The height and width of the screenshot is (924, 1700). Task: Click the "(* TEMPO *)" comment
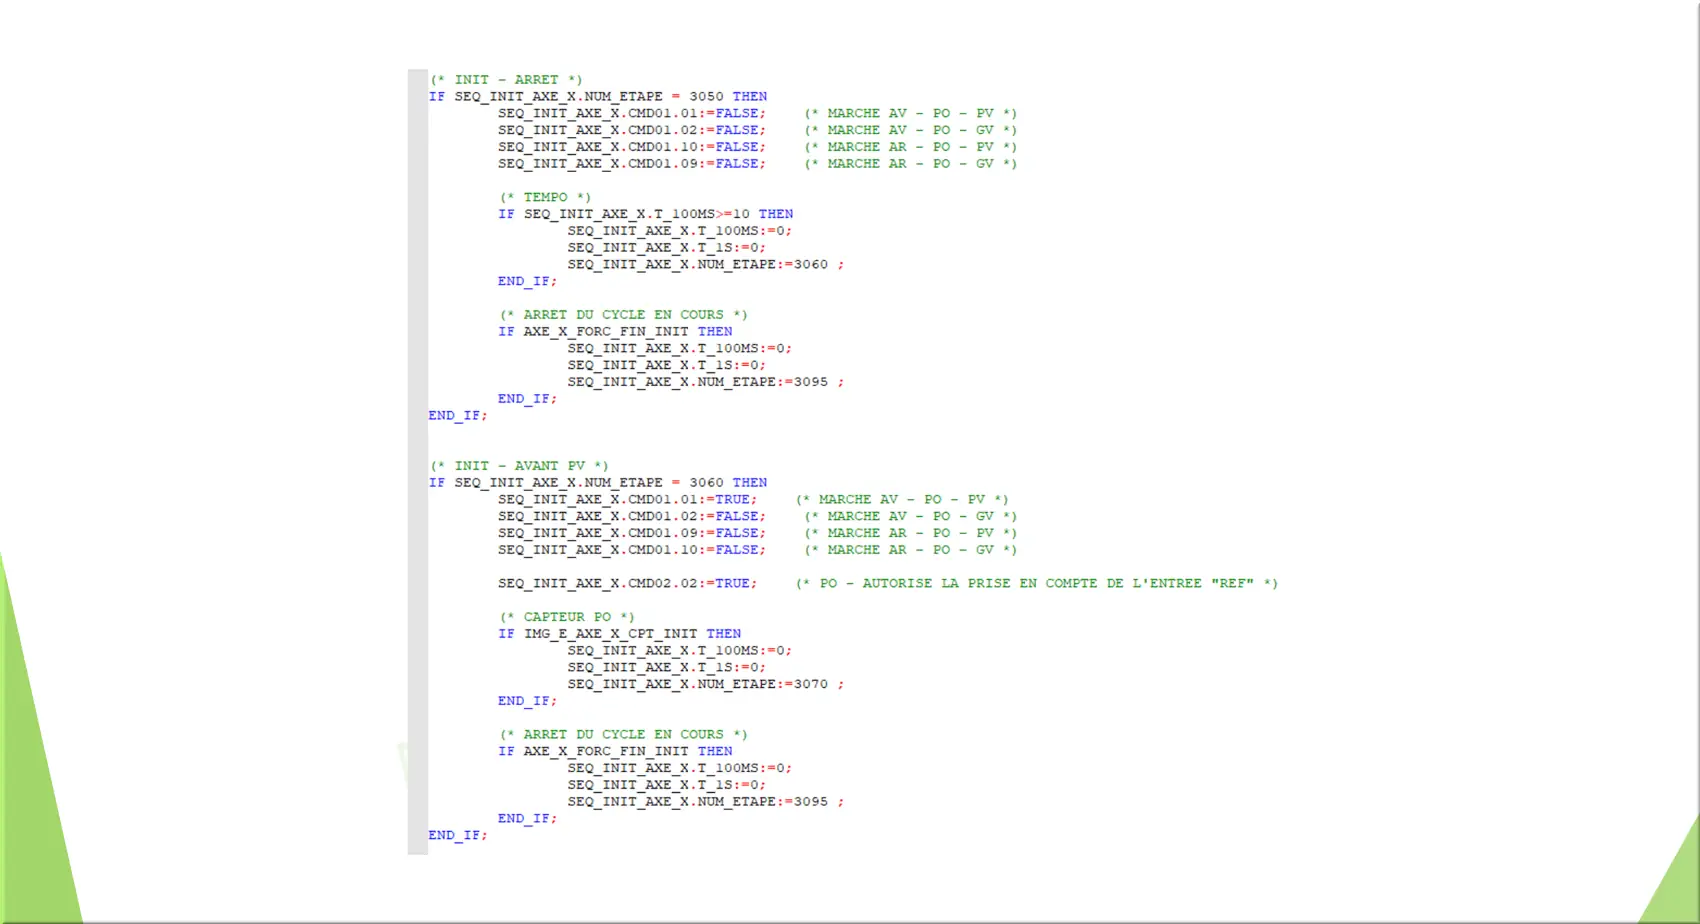545,198
